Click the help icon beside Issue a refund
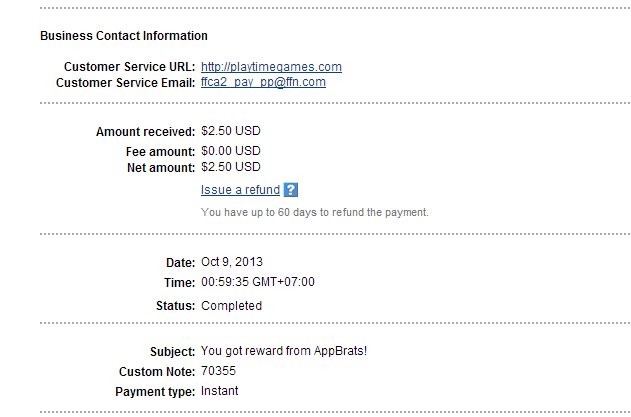This screenshot has height=417, width=631. pos(291,190)
